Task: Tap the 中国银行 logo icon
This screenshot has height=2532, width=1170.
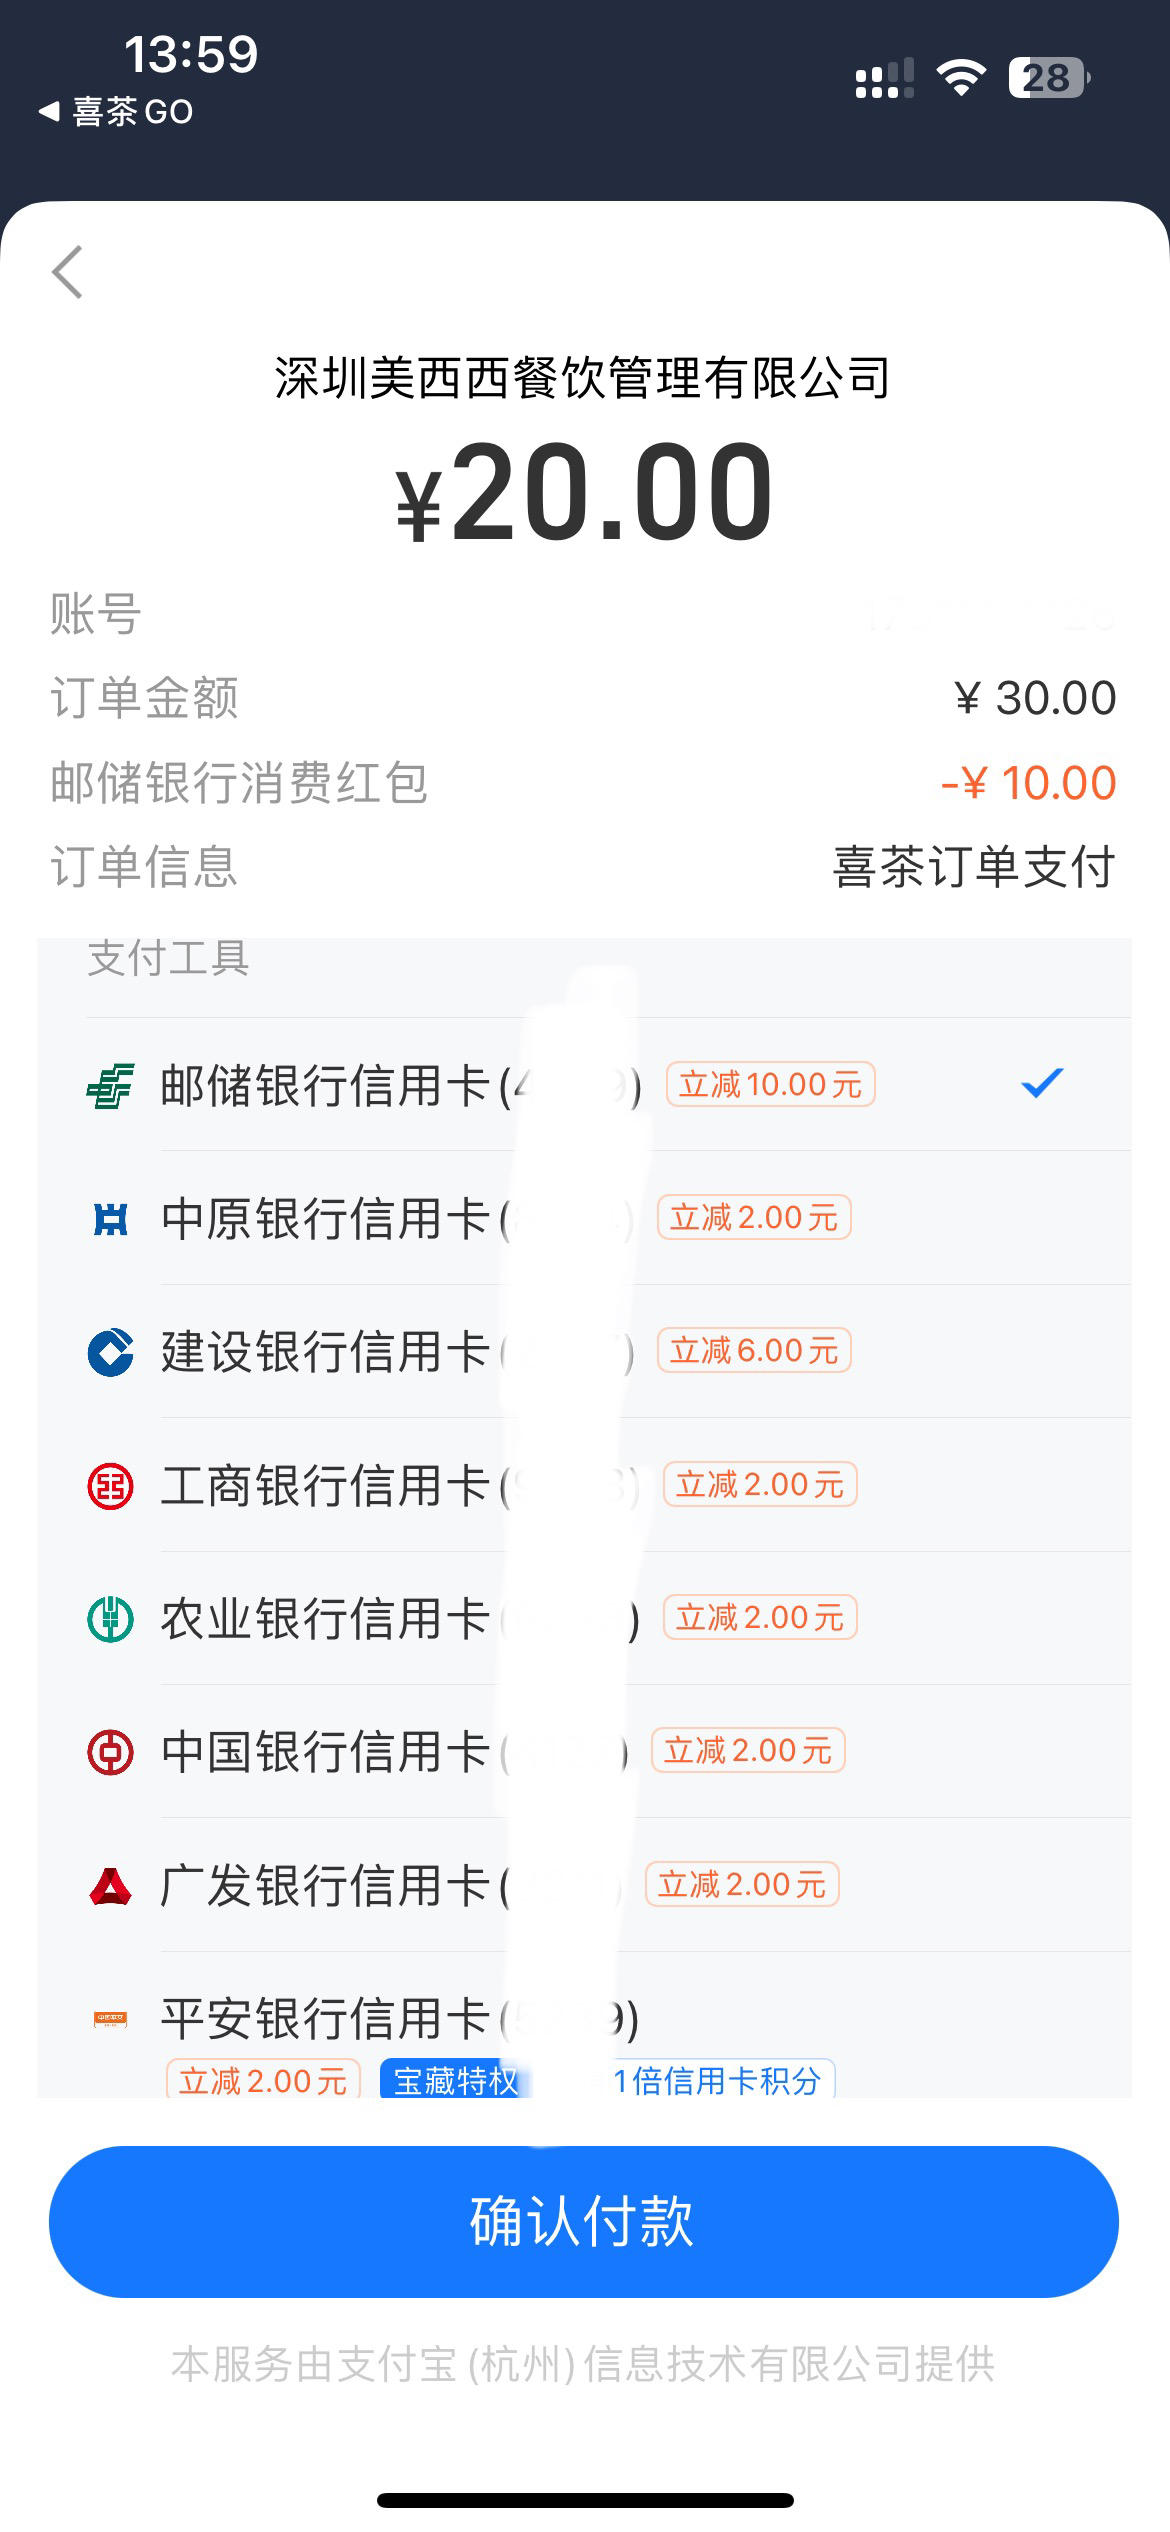Action: click(x=110, y=1752)
